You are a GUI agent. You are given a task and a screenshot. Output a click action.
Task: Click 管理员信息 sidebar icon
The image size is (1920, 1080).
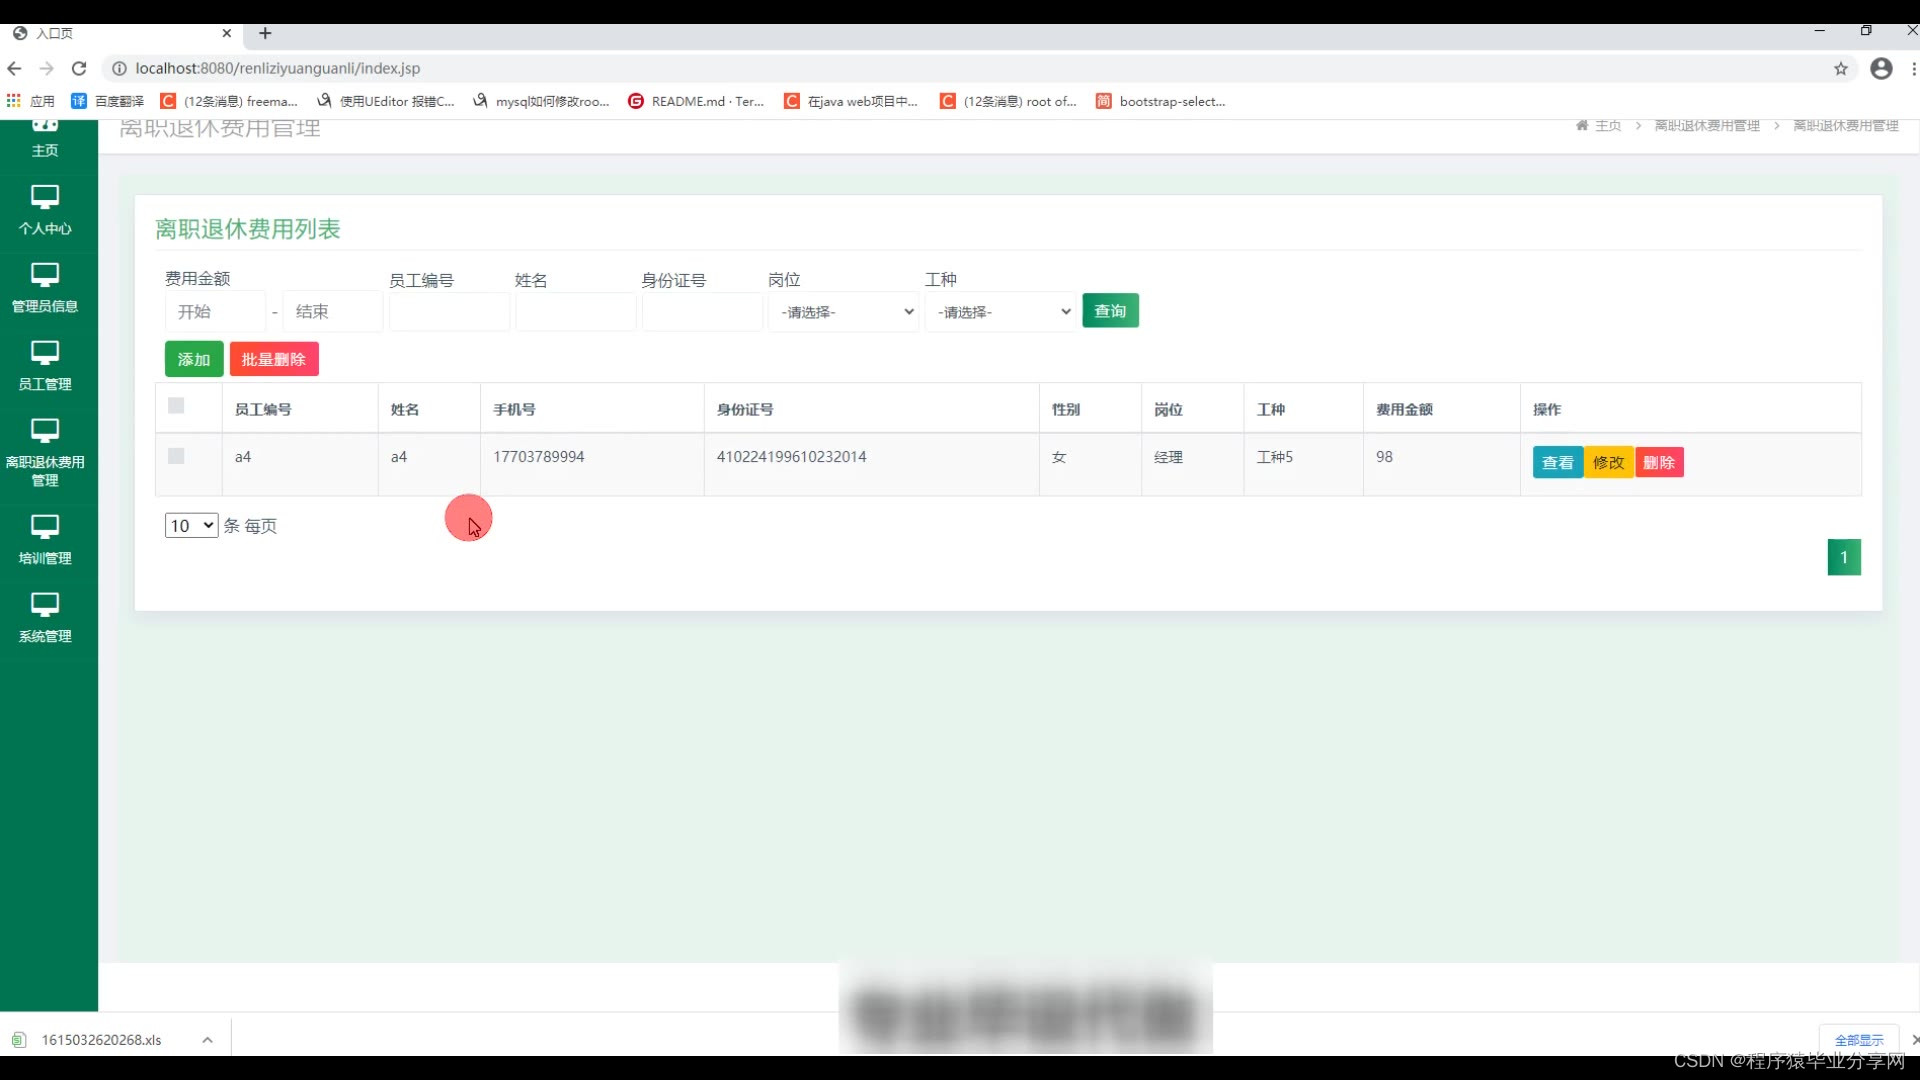pyautogui.click(x=45, y=275)
